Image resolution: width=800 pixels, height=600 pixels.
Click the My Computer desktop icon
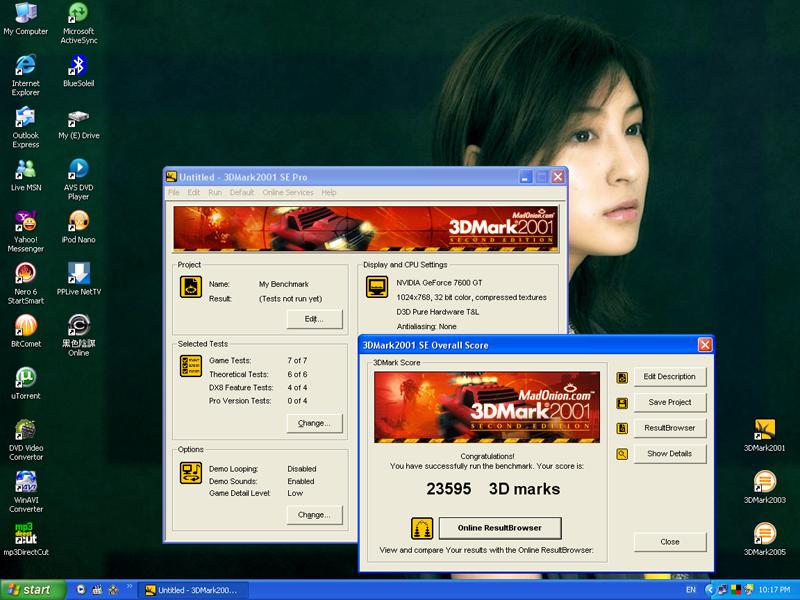(26, 19)
